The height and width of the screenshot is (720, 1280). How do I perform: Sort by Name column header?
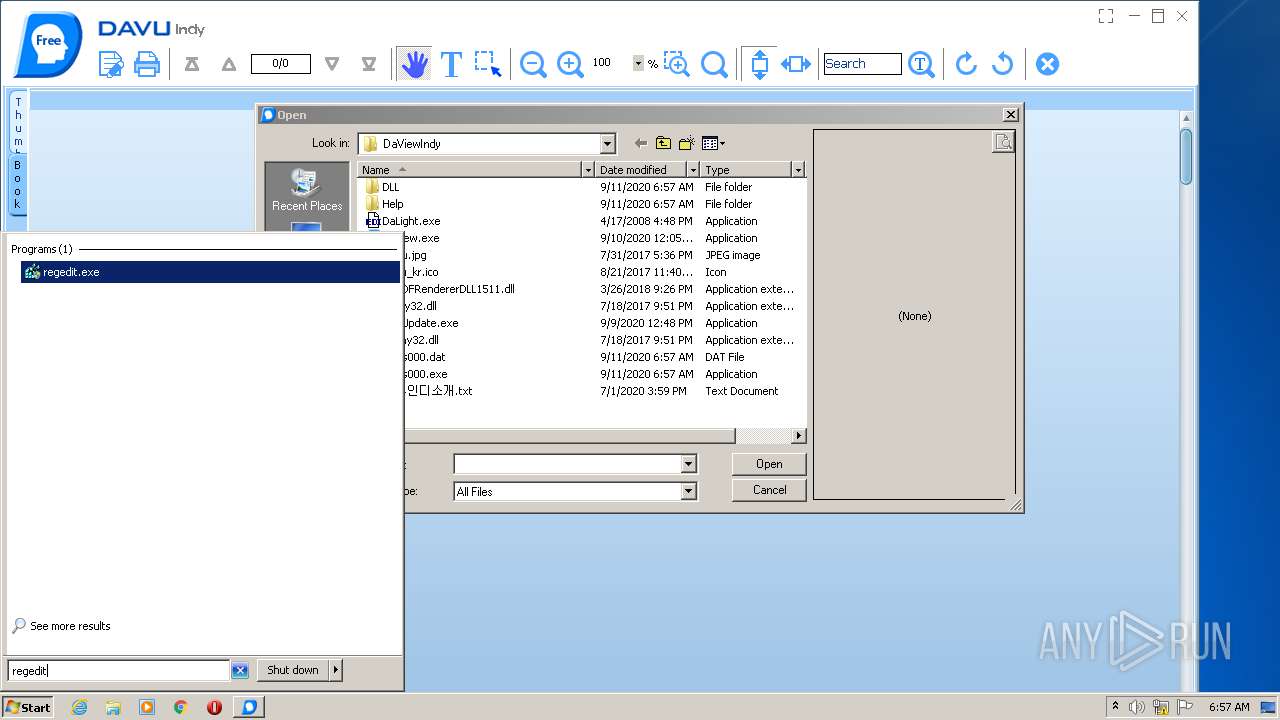[x=469, y=170]
